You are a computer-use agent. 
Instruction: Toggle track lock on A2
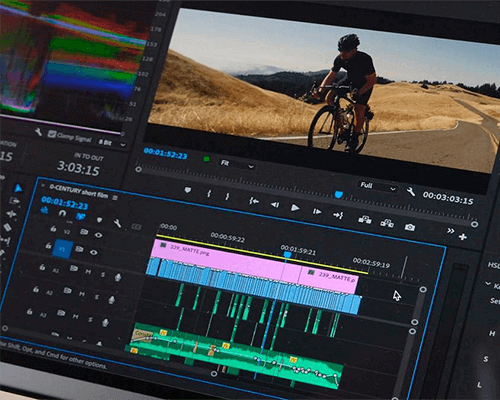[x=35, y=289]
